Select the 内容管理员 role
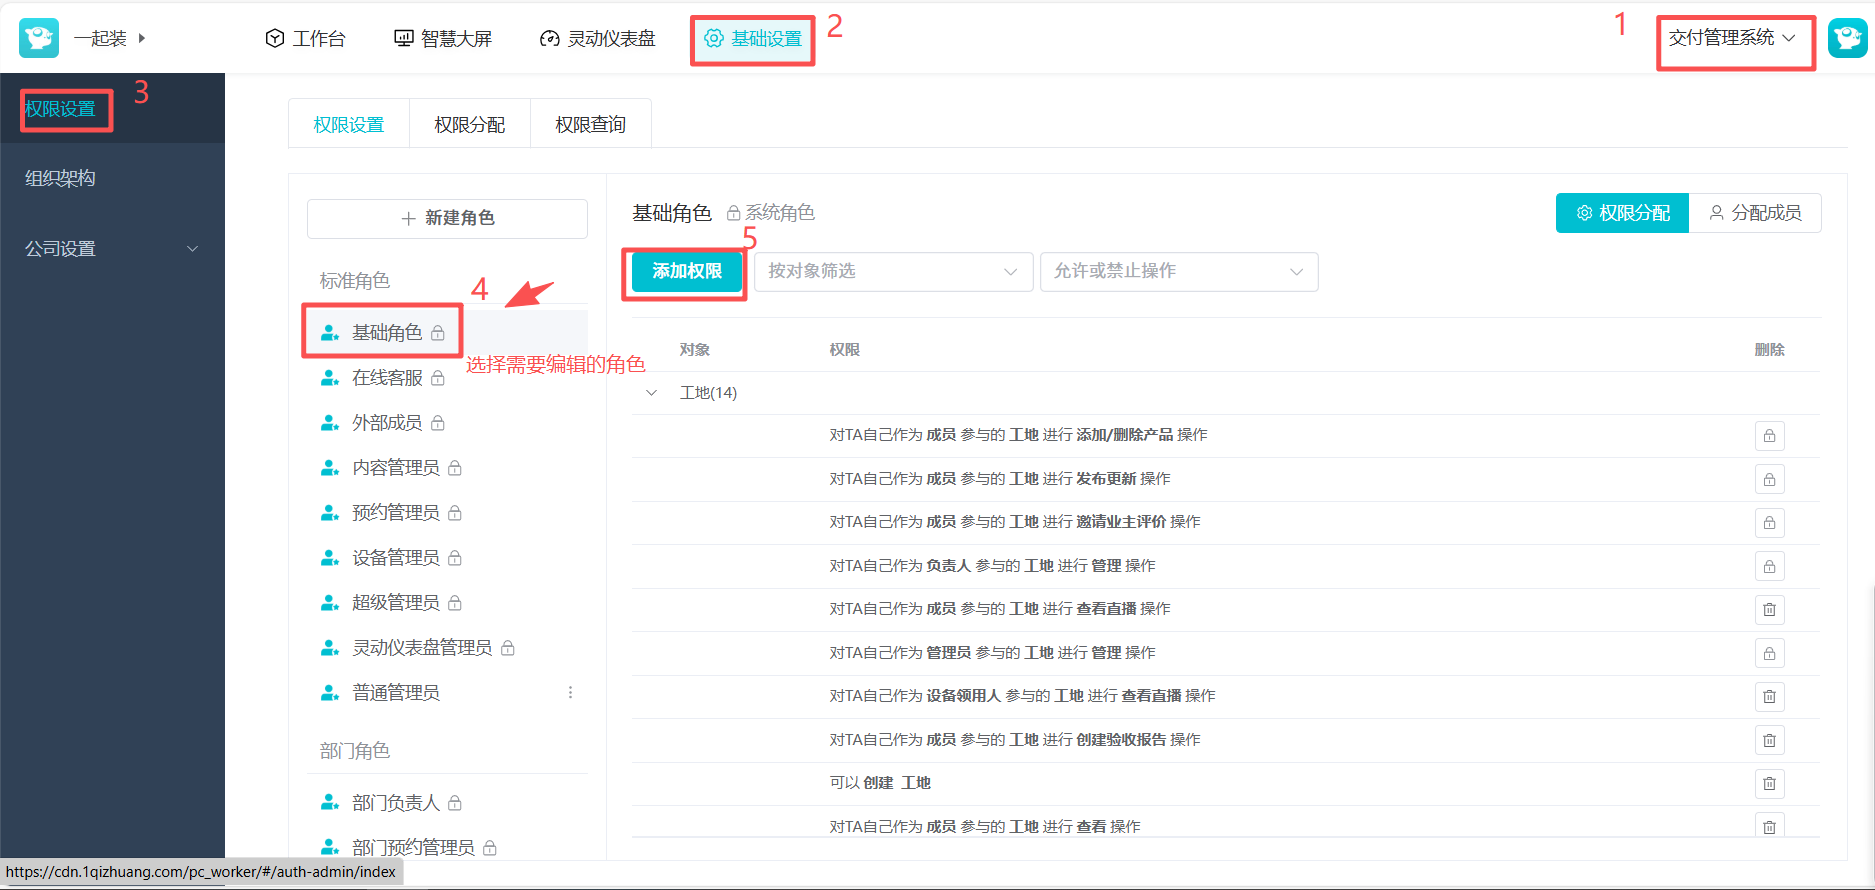Image resolution: width=1875 pixels, height=890 pixels. (447, 467)
